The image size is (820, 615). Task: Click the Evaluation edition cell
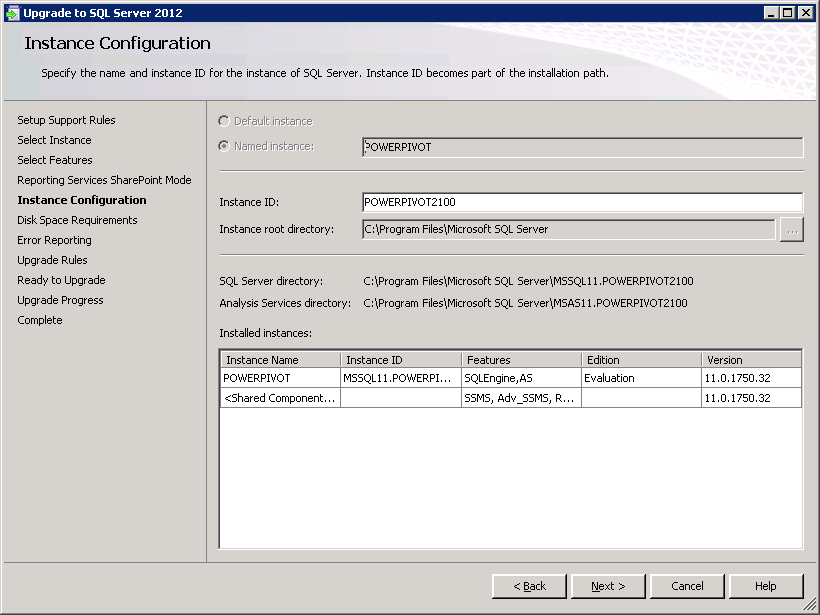pyautogui.click(x=642, y=378)
